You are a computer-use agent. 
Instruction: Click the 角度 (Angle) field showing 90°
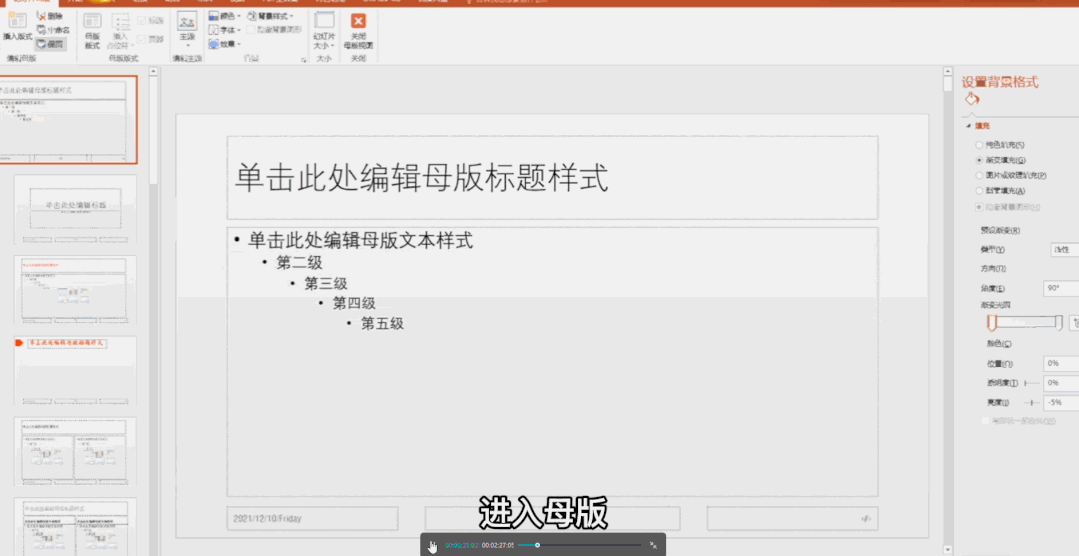pos(1061,288)
